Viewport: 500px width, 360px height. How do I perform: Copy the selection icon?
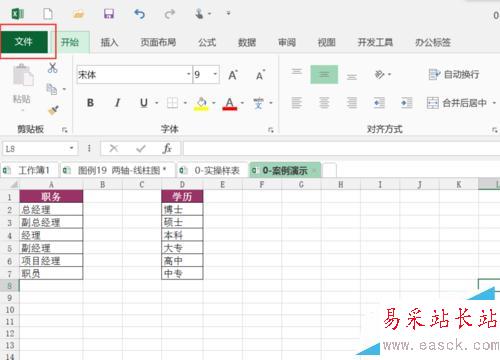52,89
